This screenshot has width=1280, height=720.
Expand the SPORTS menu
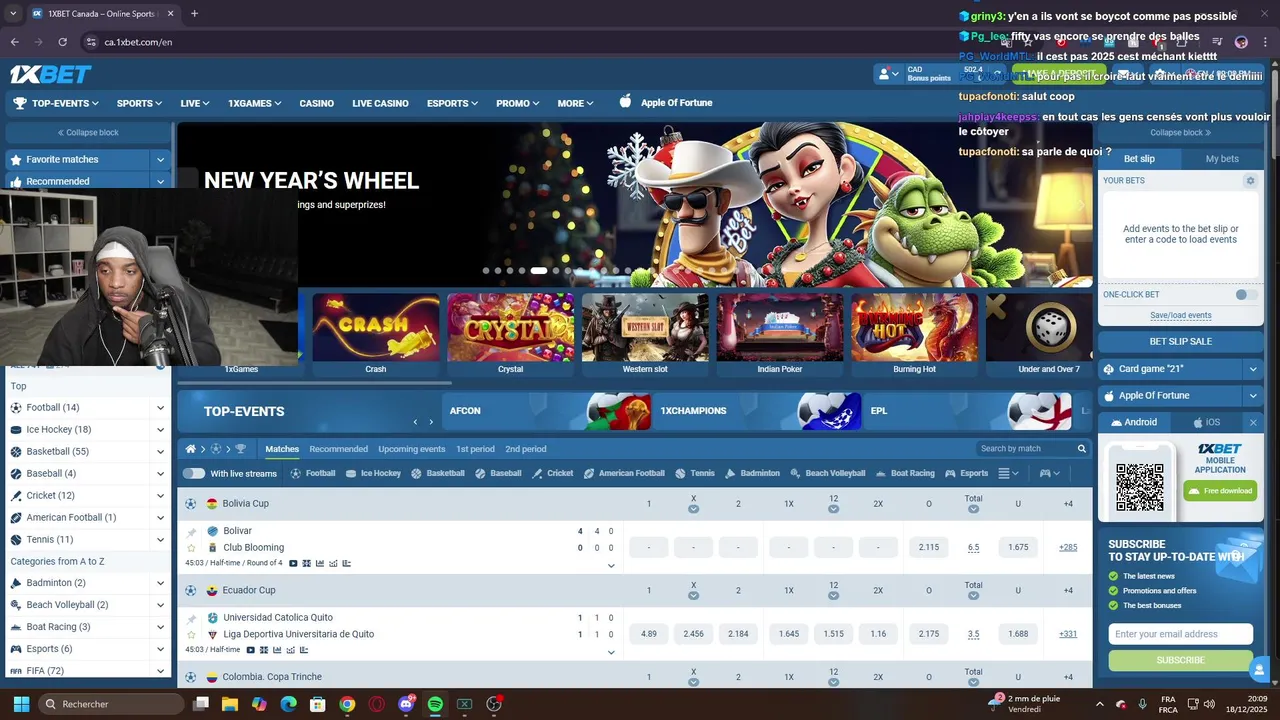139,103
